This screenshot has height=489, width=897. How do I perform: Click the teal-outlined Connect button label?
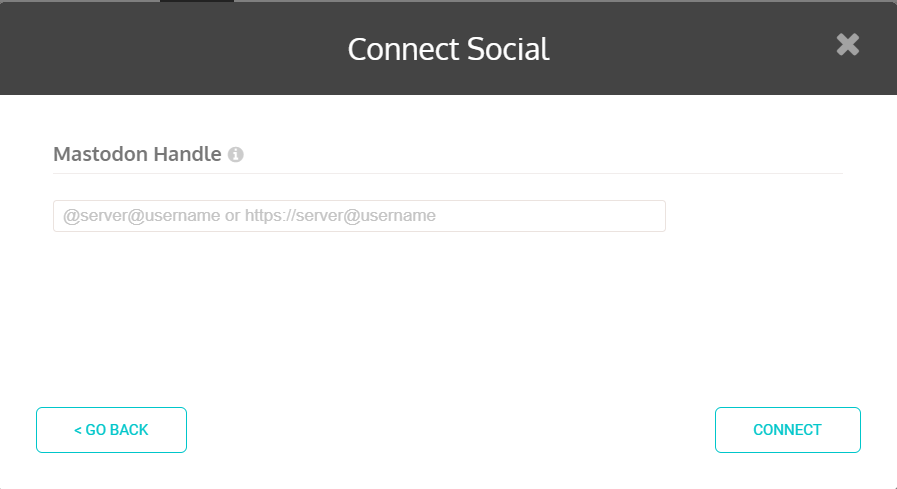pyautogui.click(x=788, y=430)
